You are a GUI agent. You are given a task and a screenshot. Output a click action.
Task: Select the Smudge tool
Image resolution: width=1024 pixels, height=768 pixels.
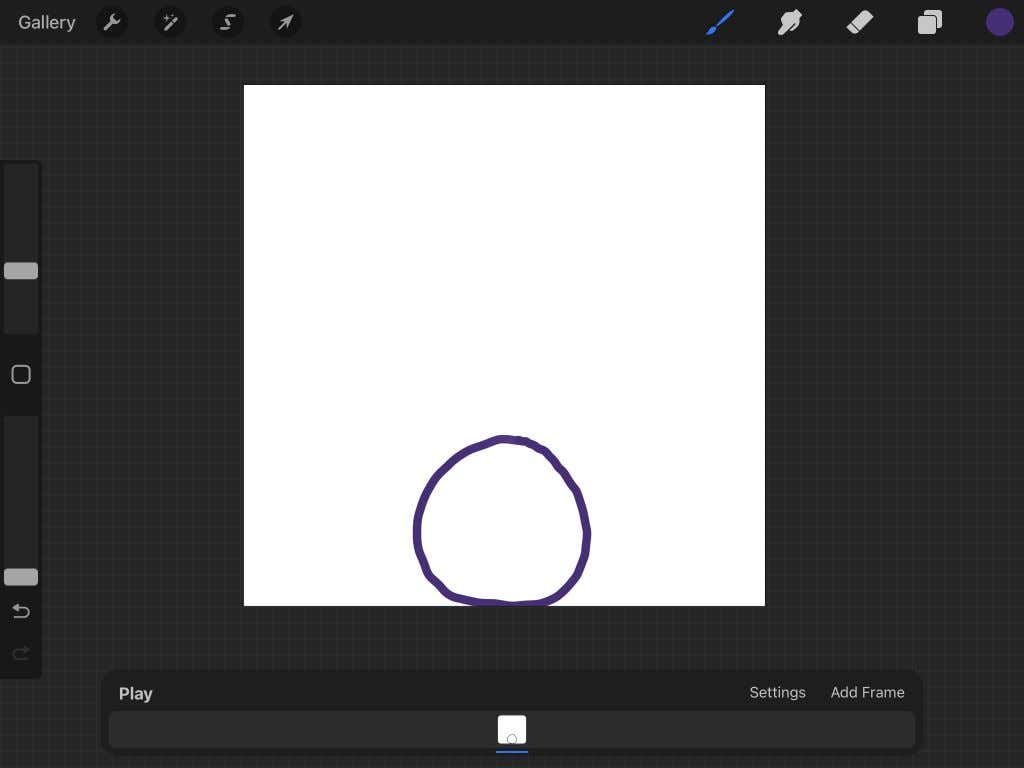pos(790,22)
